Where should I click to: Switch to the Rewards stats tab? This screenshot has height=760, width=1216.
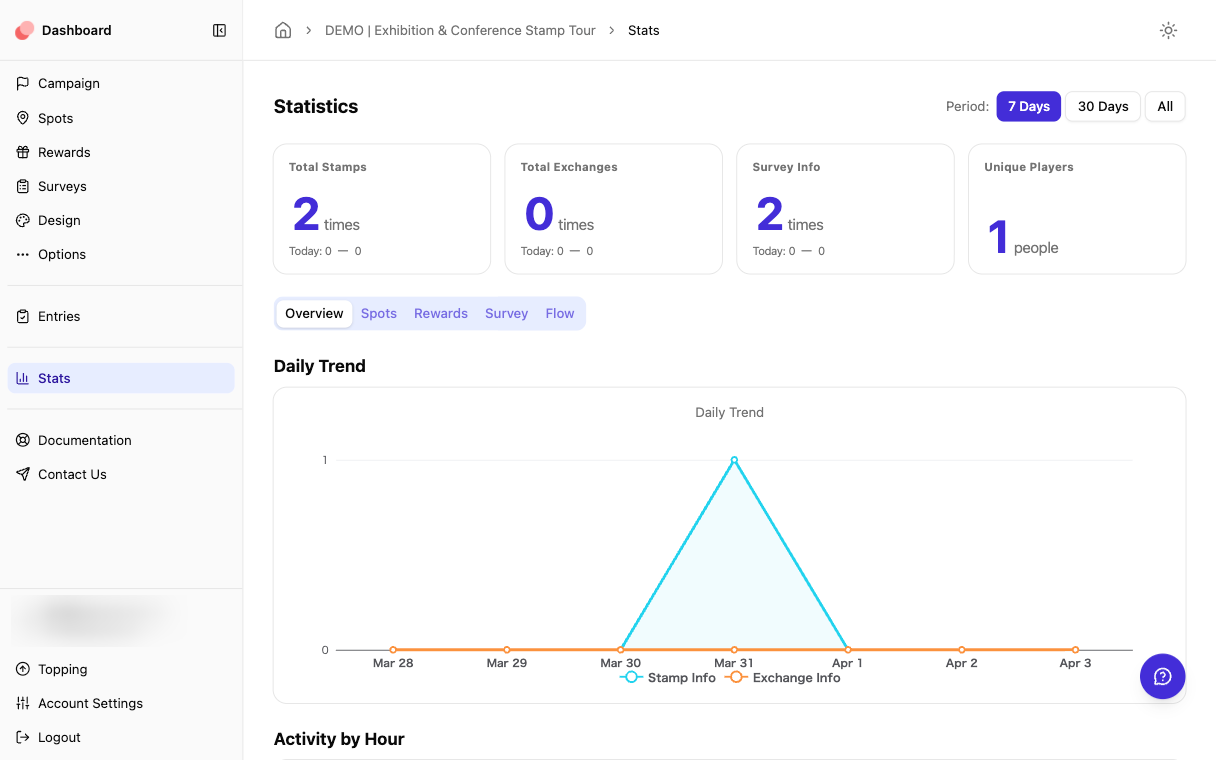coord(441,313)
